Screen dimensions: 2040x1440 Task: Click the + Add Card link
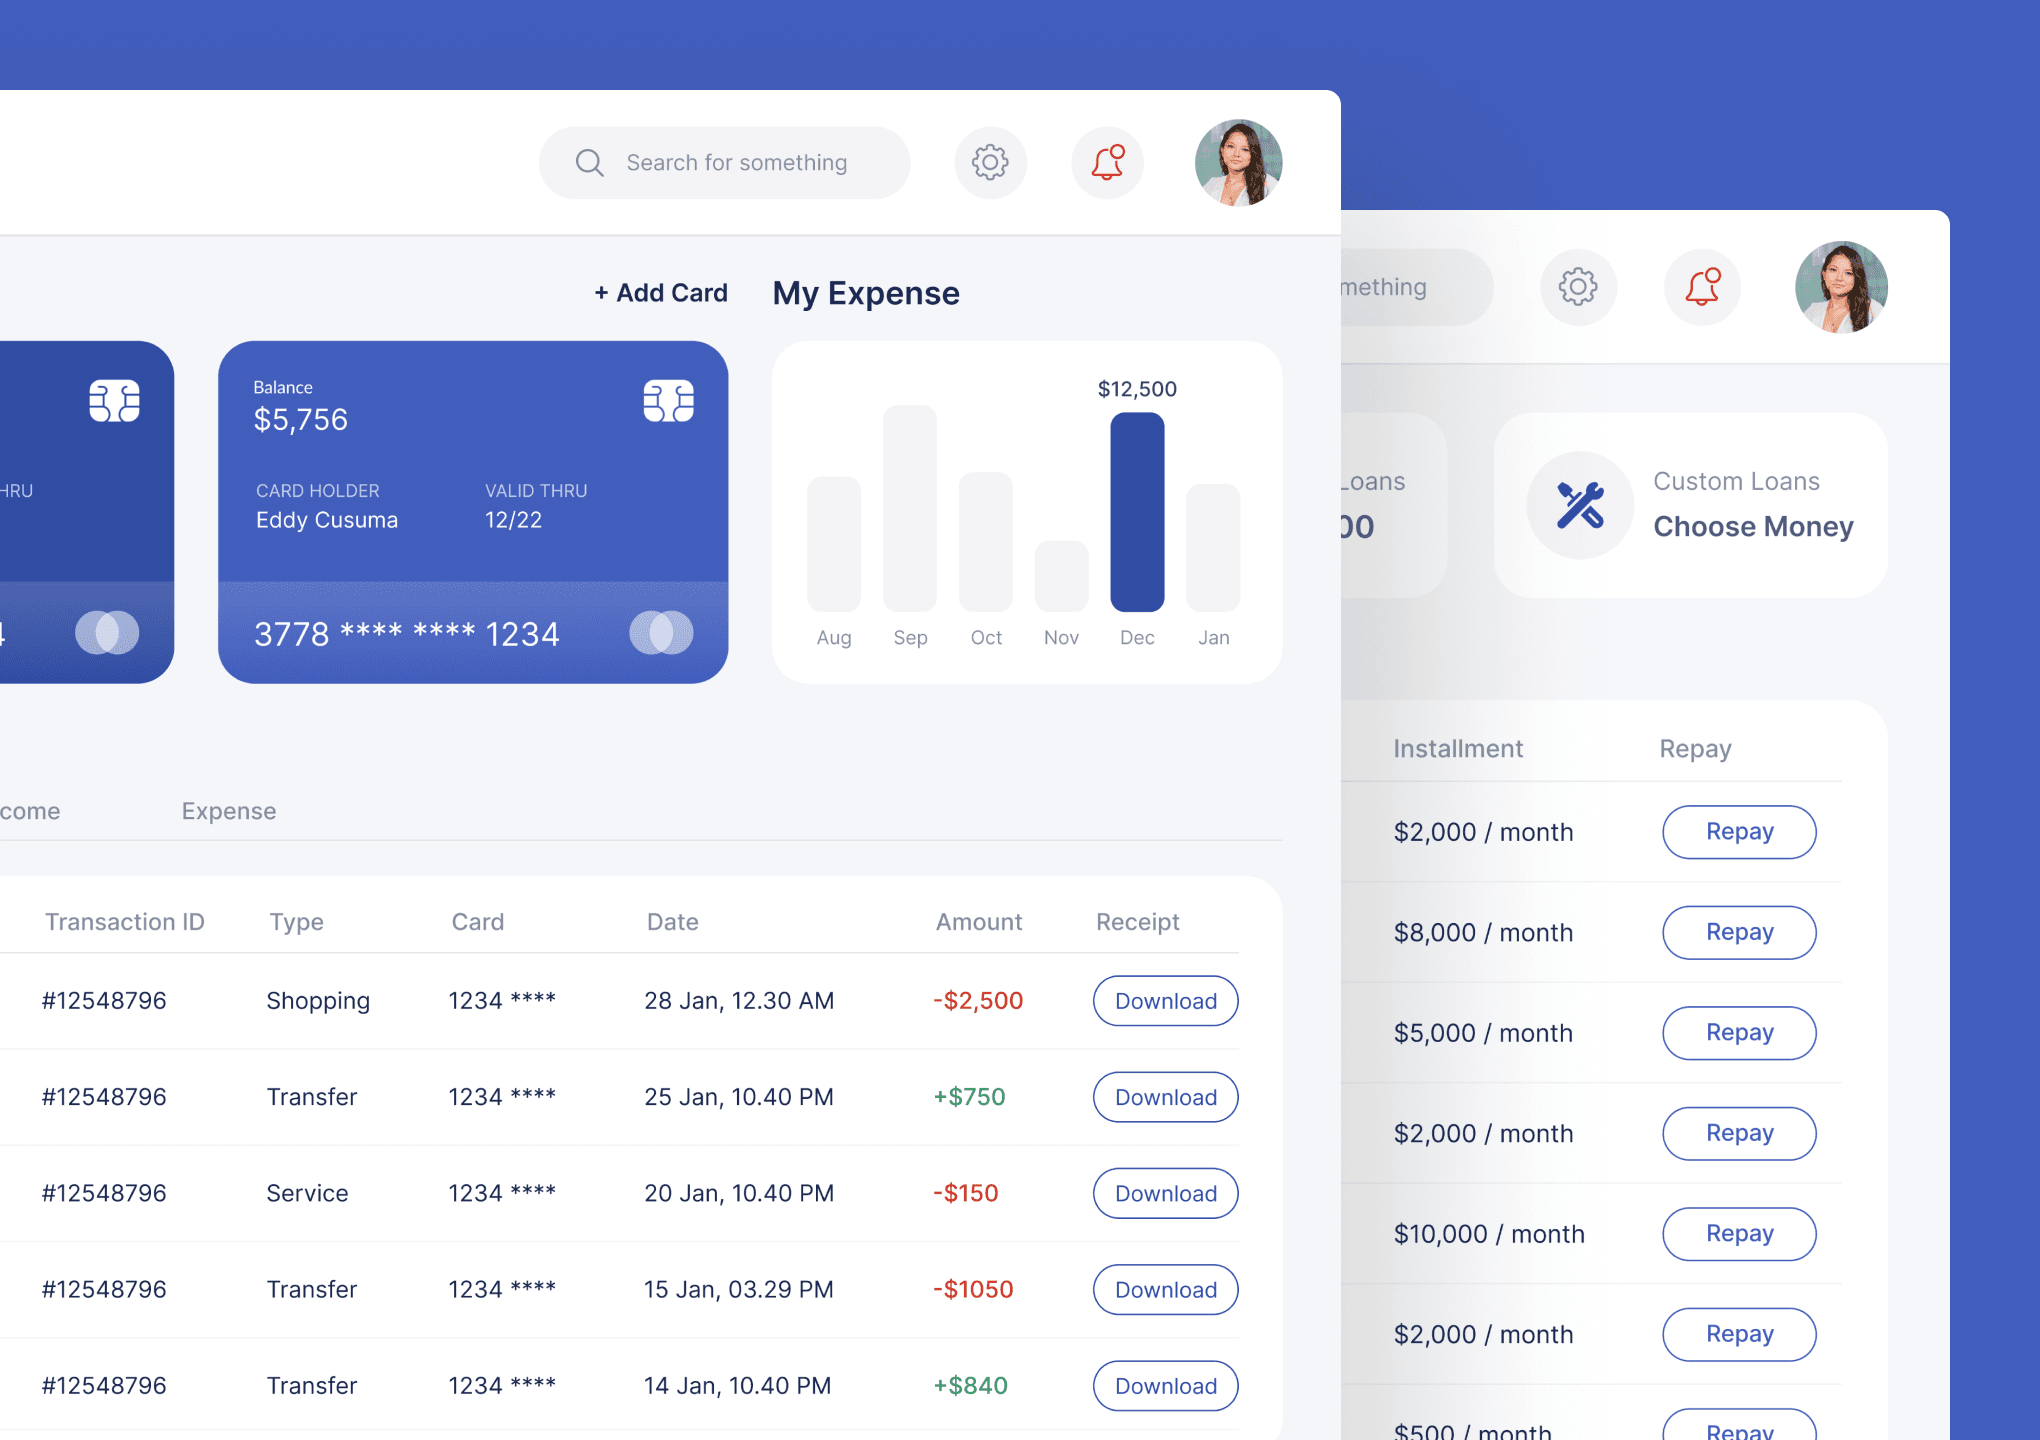[661, 293]
